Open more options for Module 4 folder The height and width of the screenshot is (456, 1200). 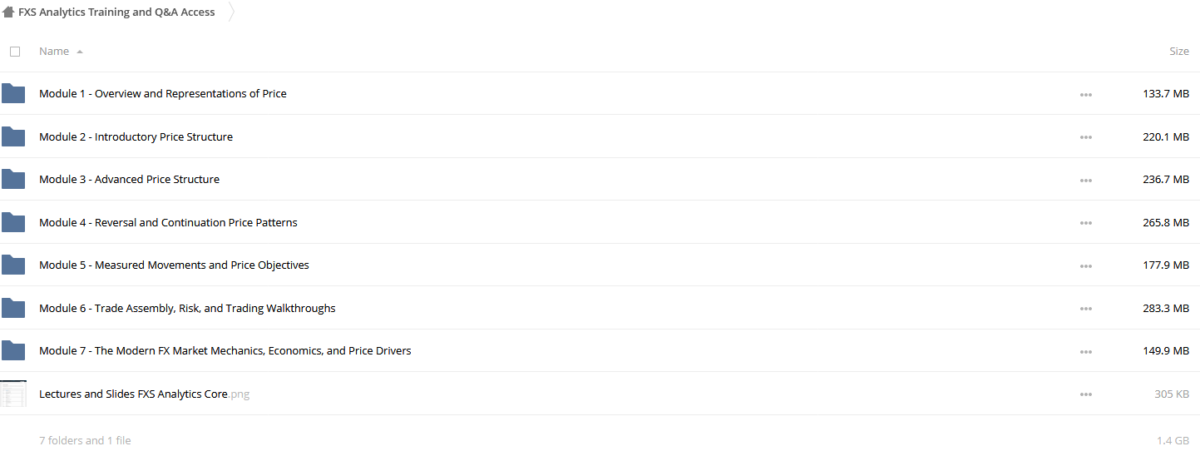point(1086,223)
